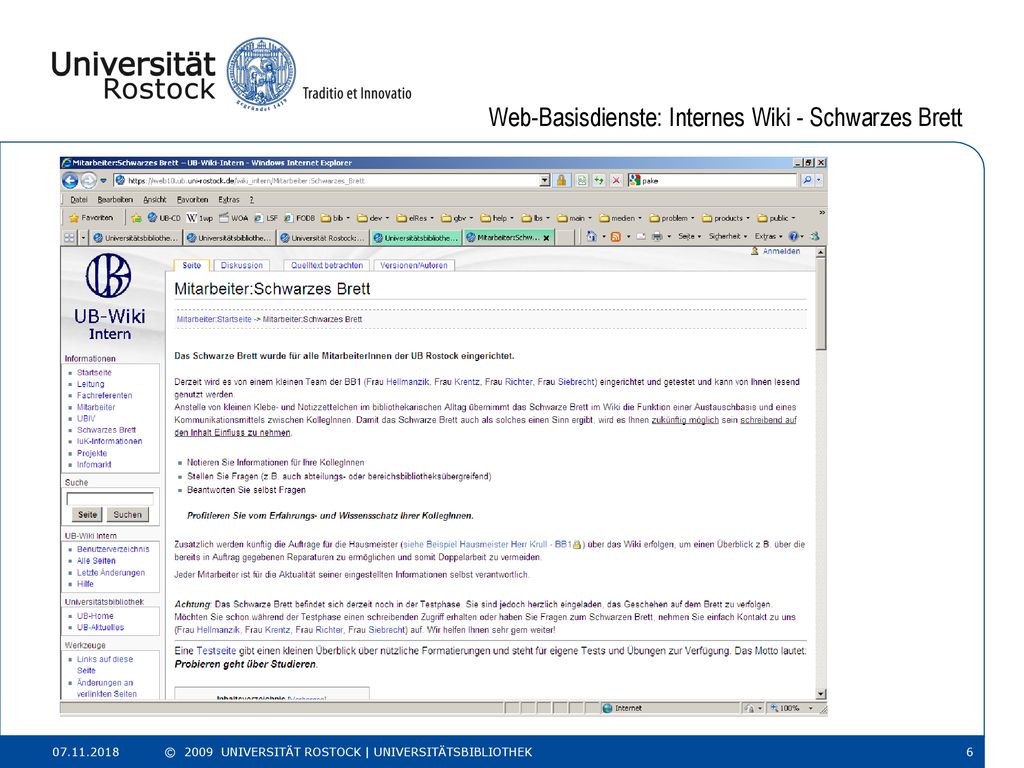Viewport: 1024px width, 768px height.
Task: Open the Favoriten menu in the menu bar
Action: click(x=192, y=200)
